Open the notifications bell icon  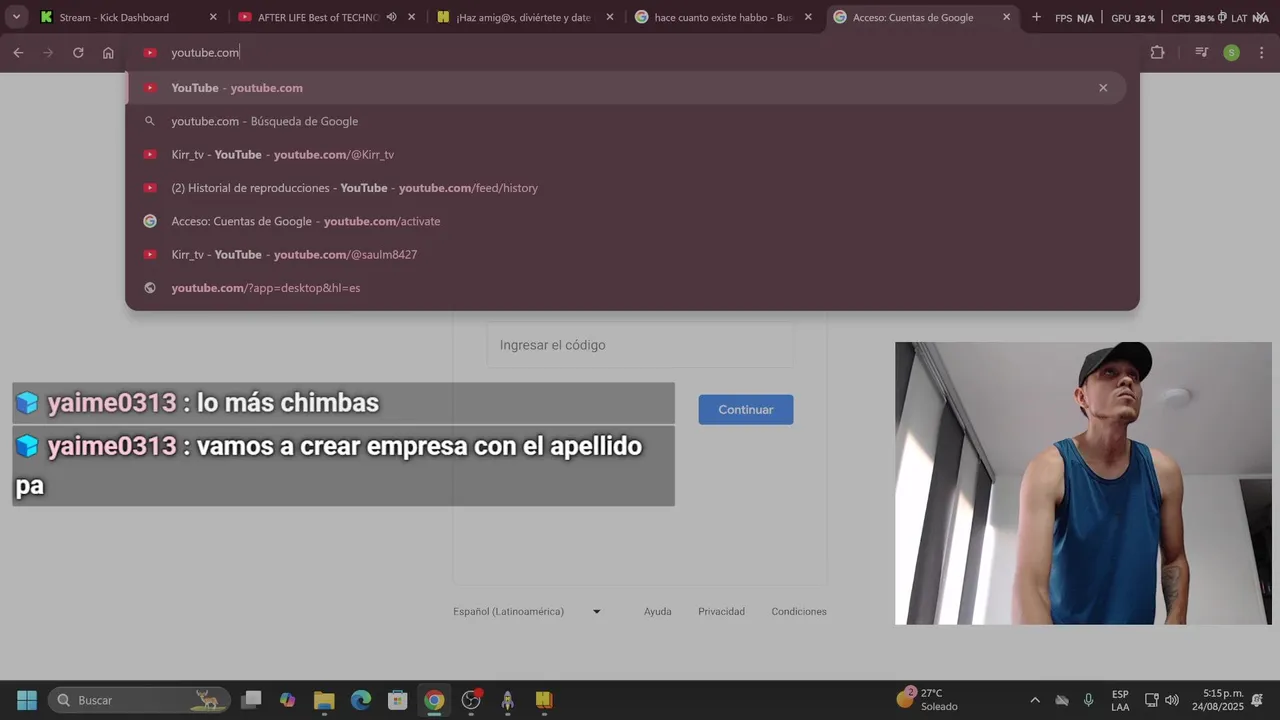pyautogui.click(x=1257, y=700)
